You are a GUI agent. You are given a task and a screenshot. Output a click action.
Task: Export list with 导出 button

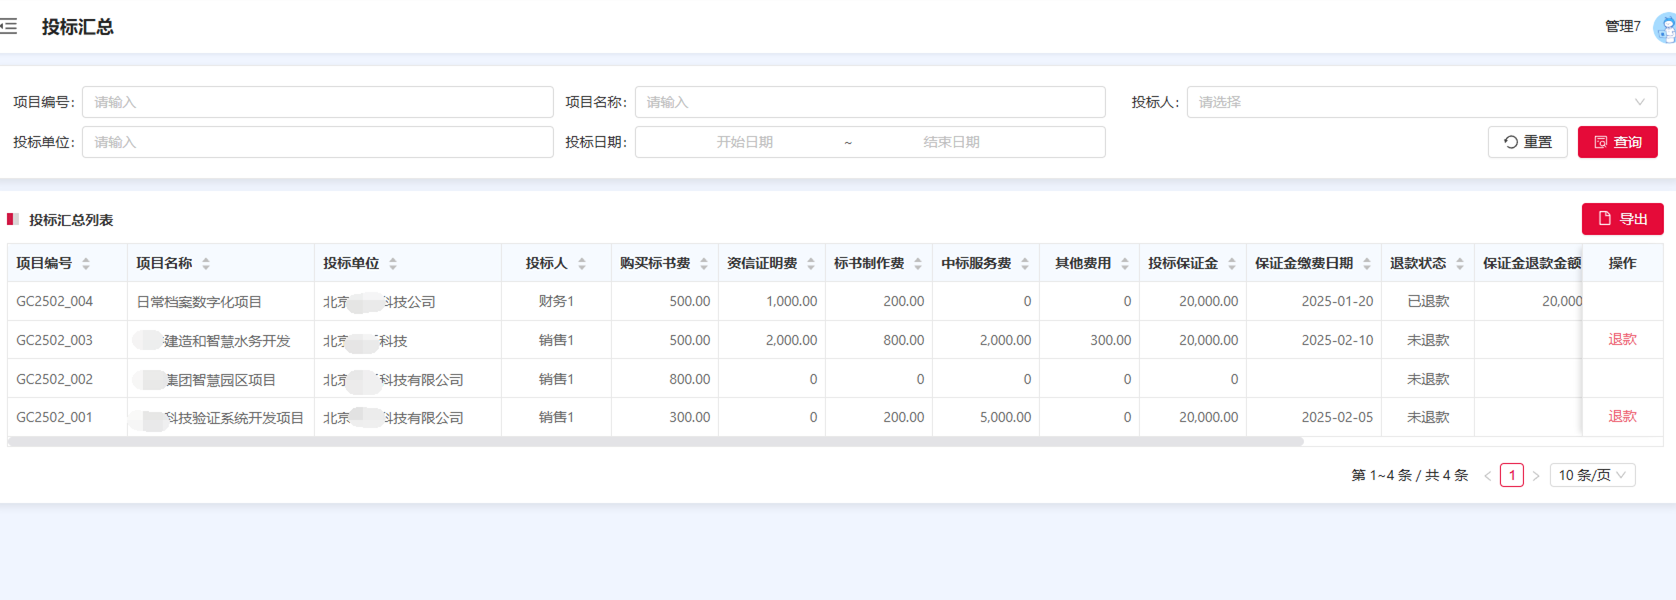click(x=1623, y=219)
